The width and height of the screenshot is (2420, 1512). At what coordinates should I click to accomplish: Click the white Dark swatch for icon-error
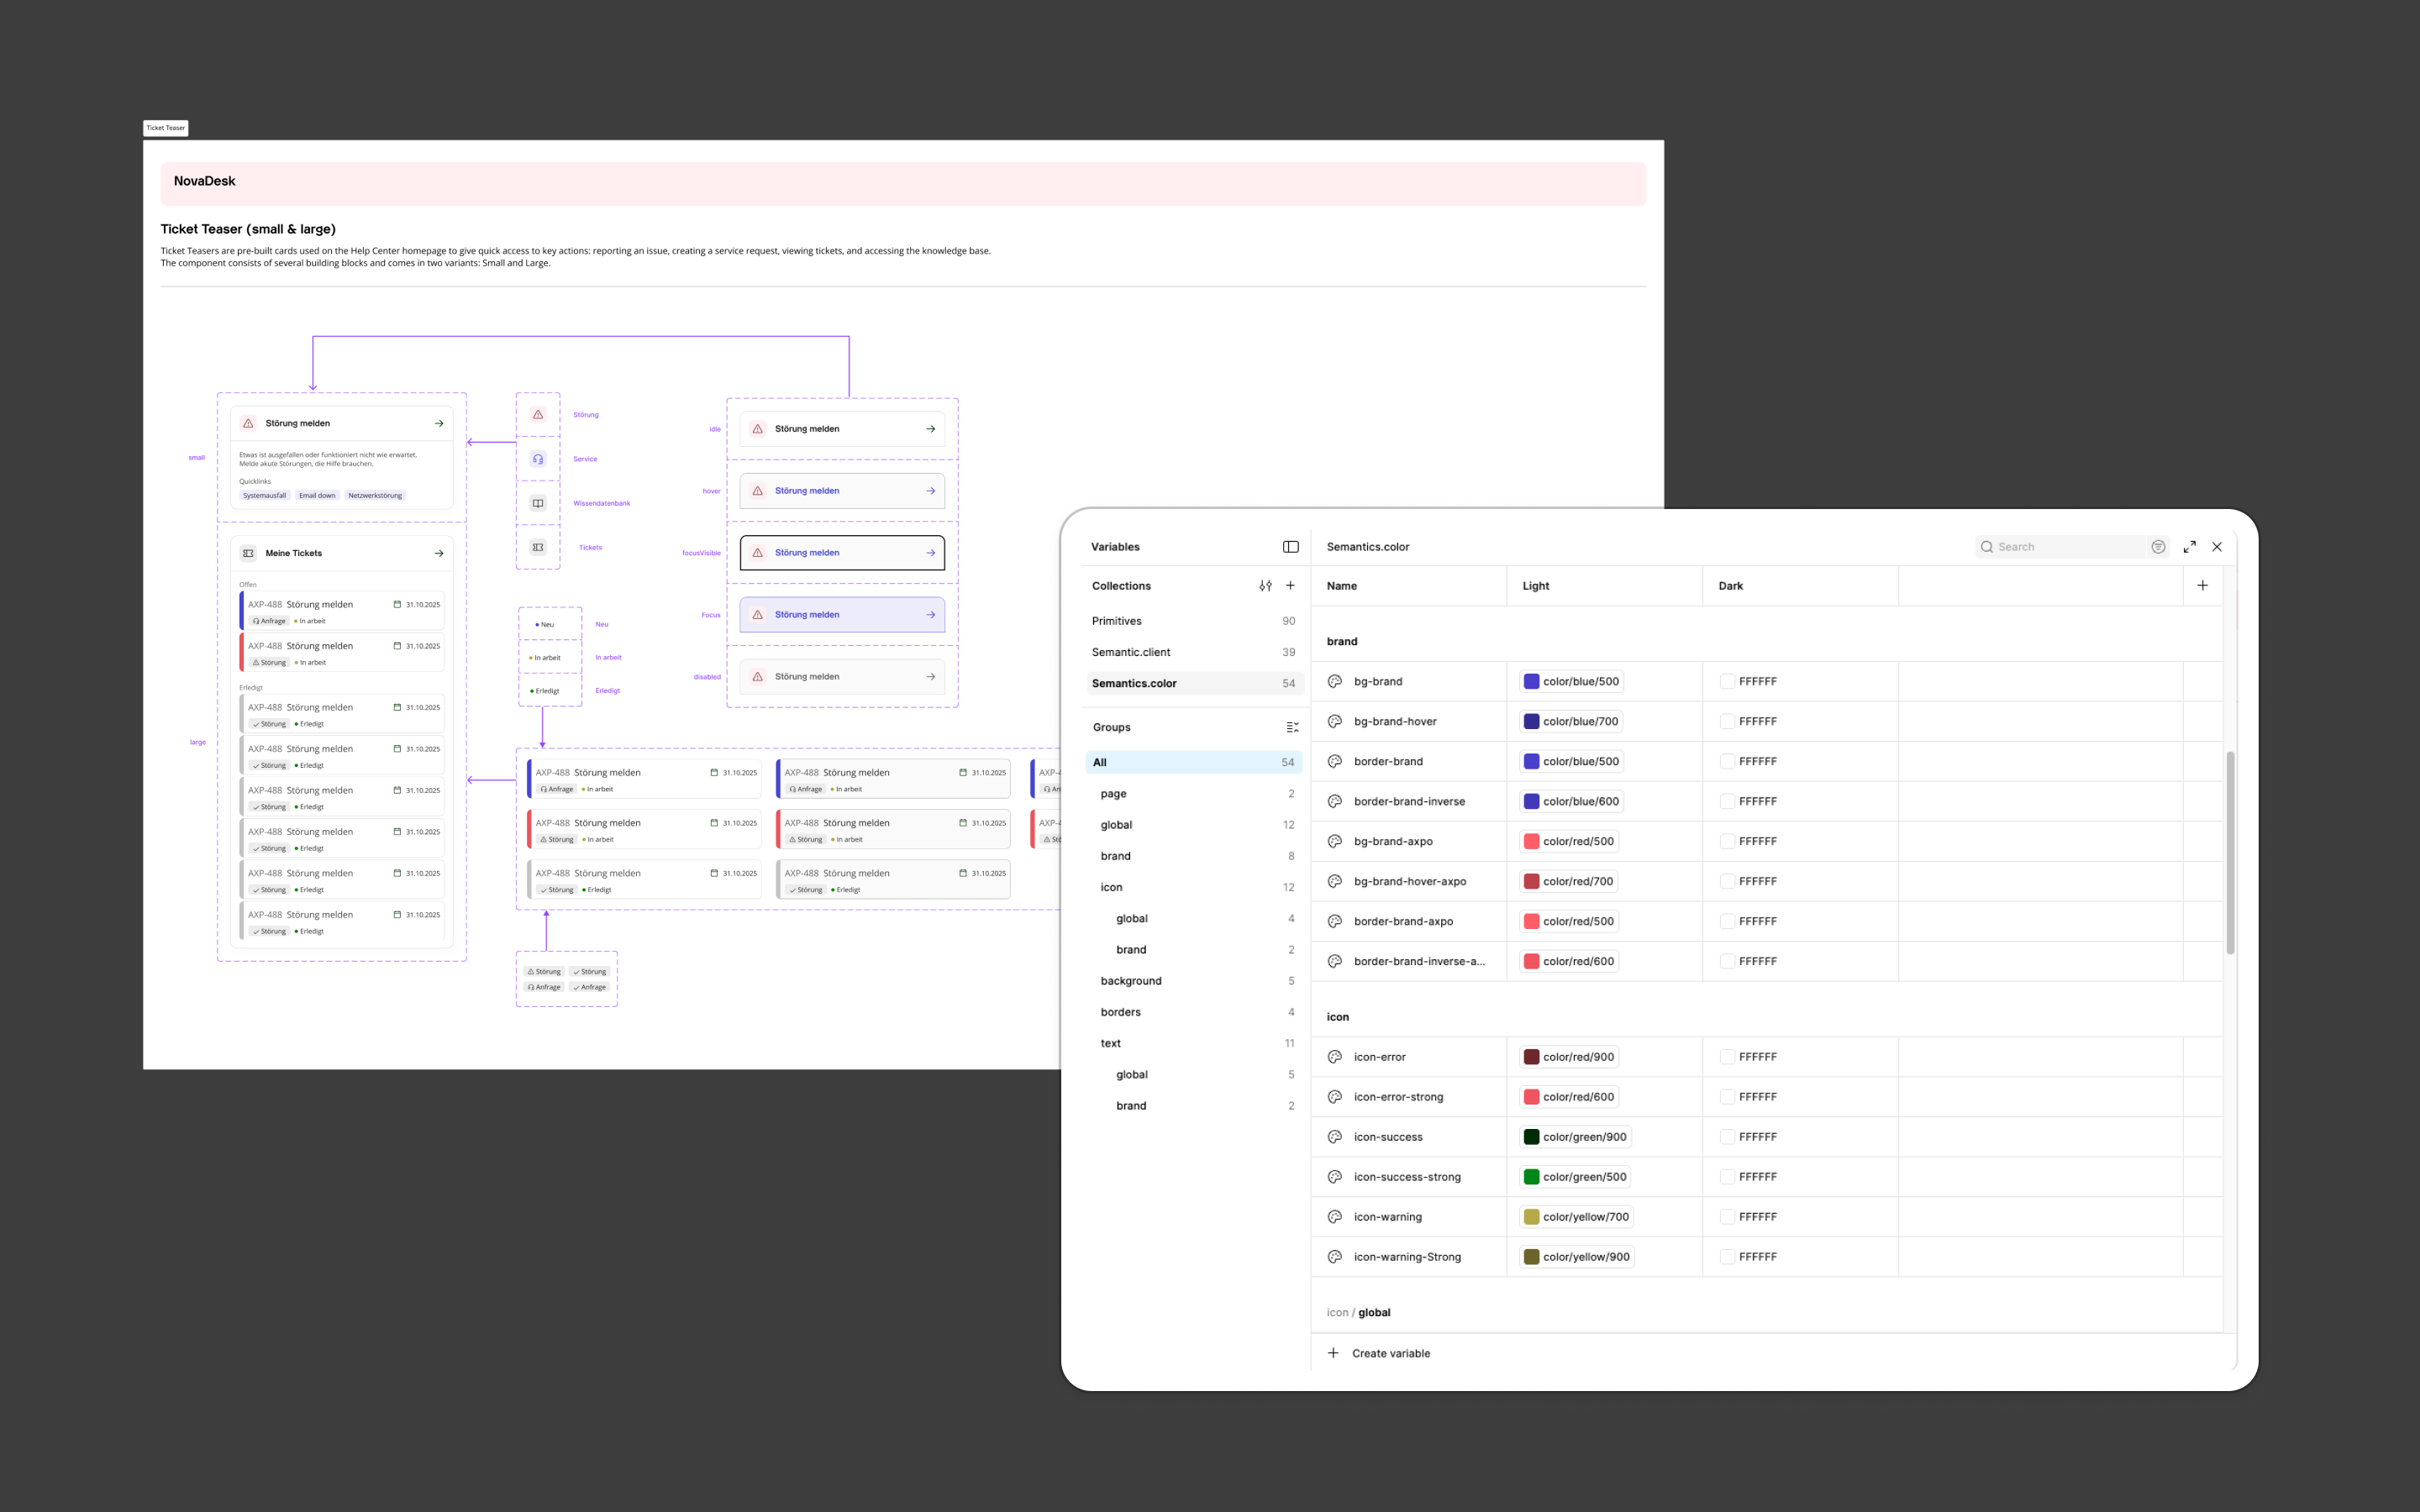(x=1727, y=1057)
